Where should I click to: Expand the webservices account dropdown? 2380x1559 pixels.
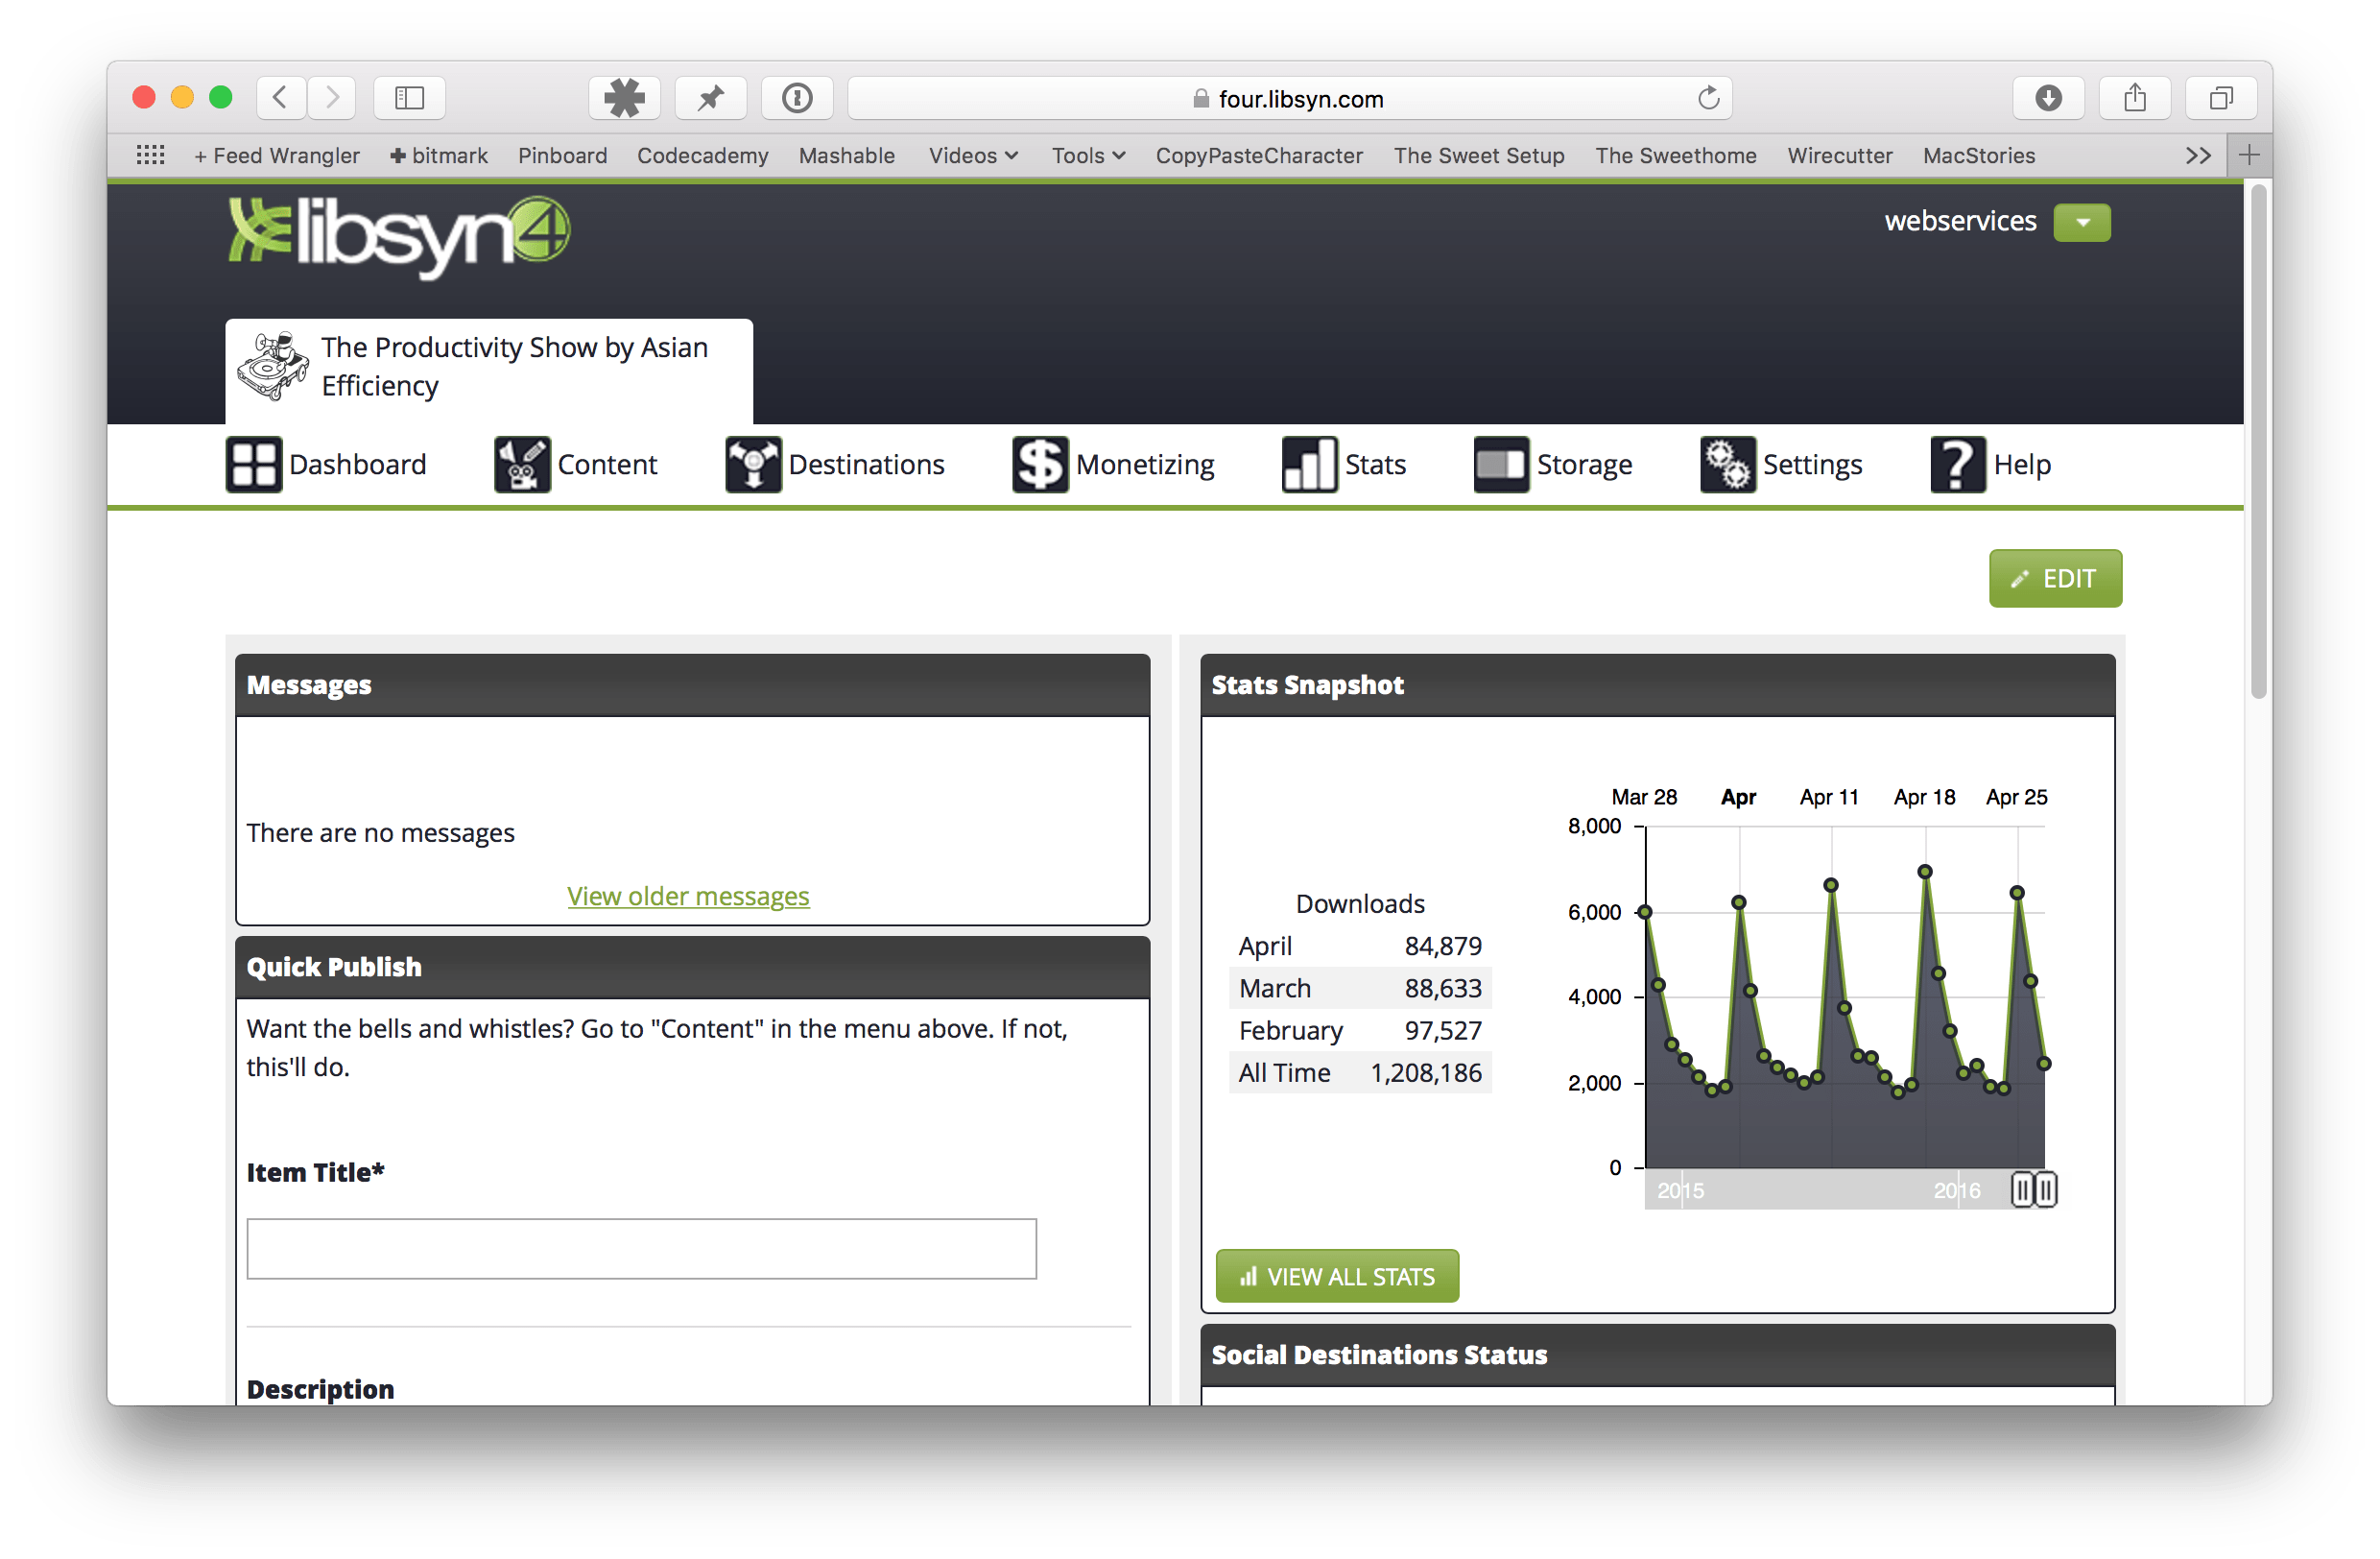(2082, 222)
